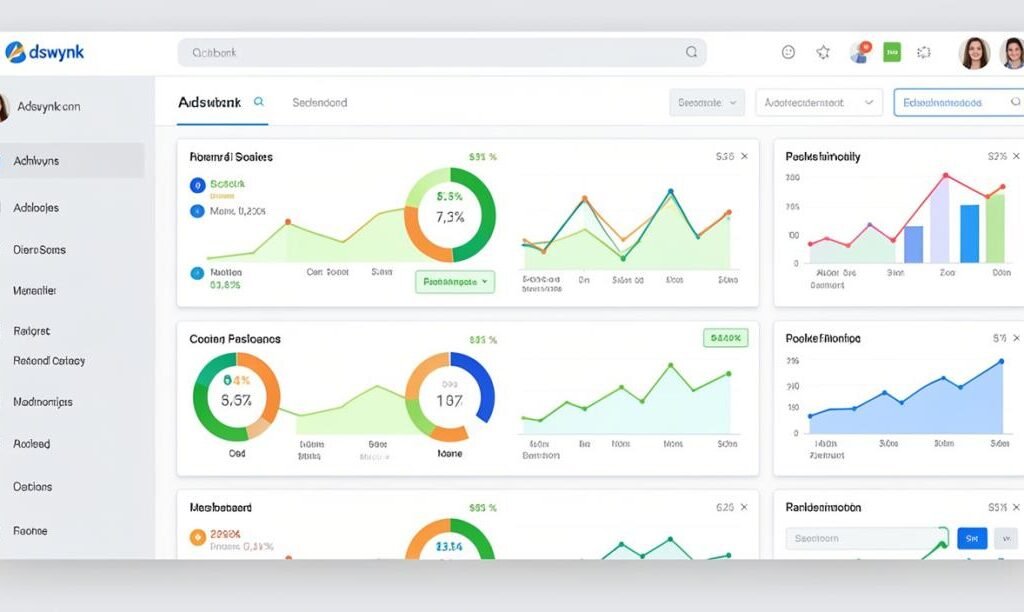Open green Psabsanpate dropdown in first card
Image resolution: width=1024 pixels, height=612 pixels.
[x=455, y=282]
